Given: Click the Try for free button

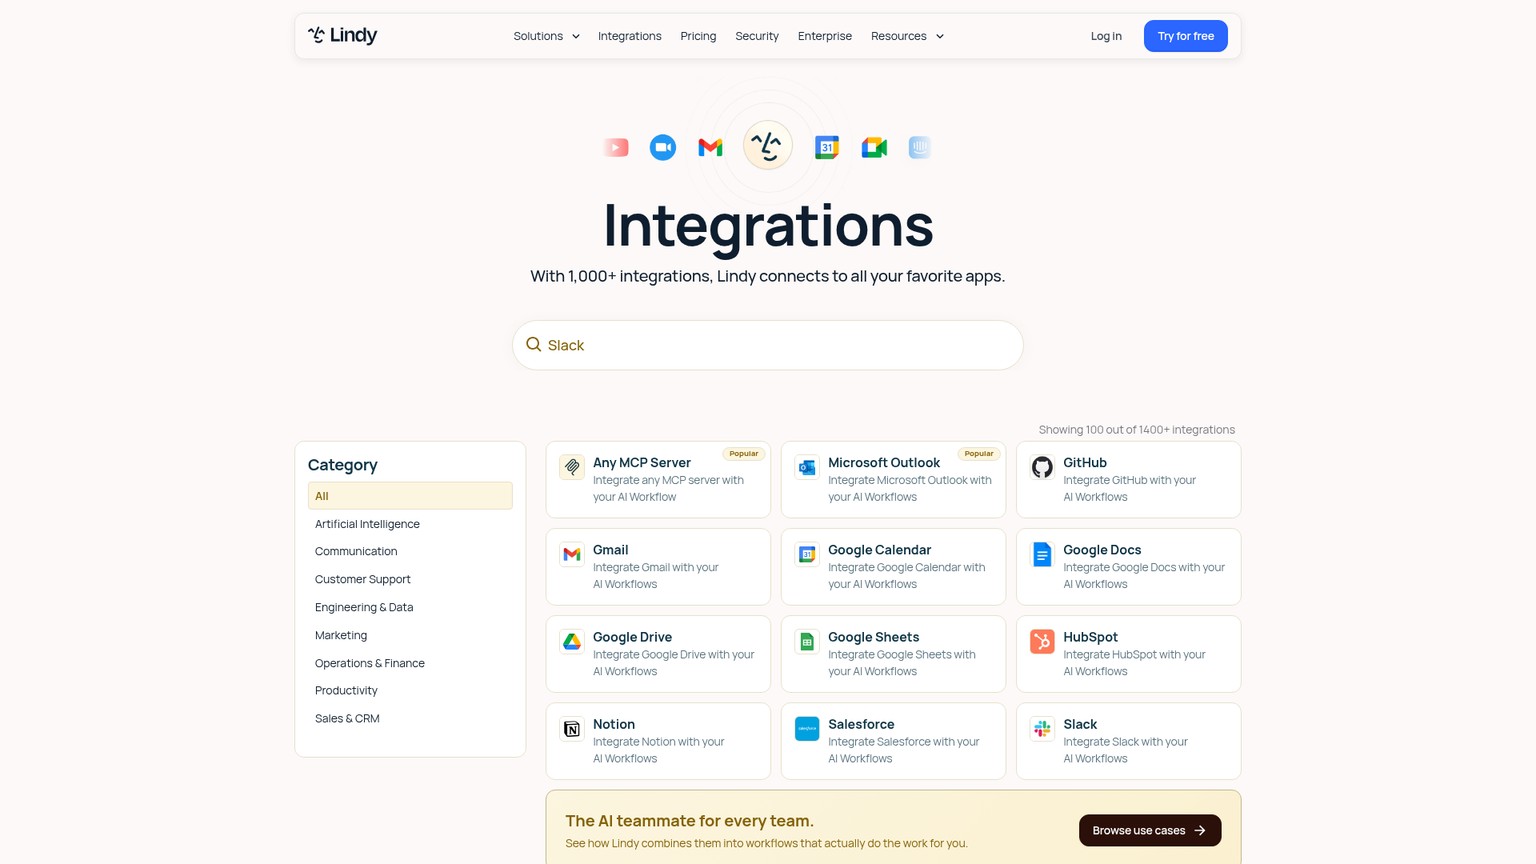Looking at the screenshot, I should [x=1186, y=36].
